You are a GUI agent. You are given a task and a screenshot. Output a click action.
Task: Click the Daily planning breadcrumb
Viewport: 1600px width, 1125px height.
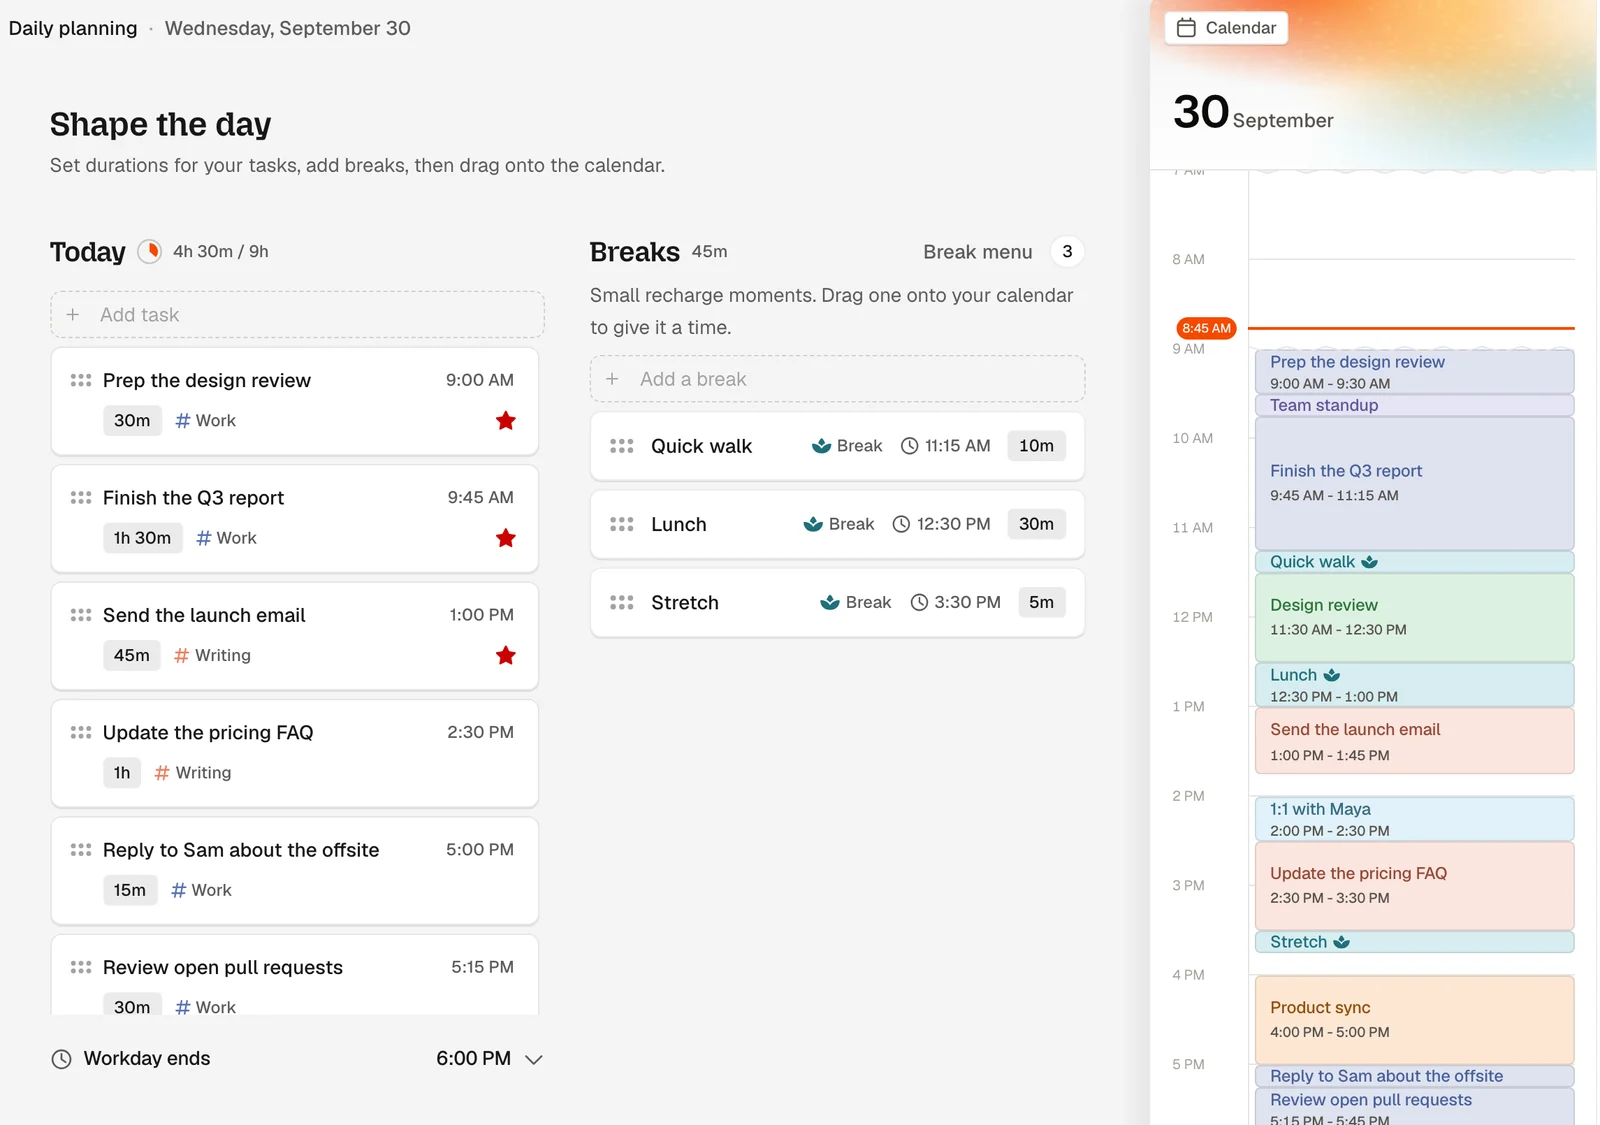pyautogui.click(x=73, y=28)
